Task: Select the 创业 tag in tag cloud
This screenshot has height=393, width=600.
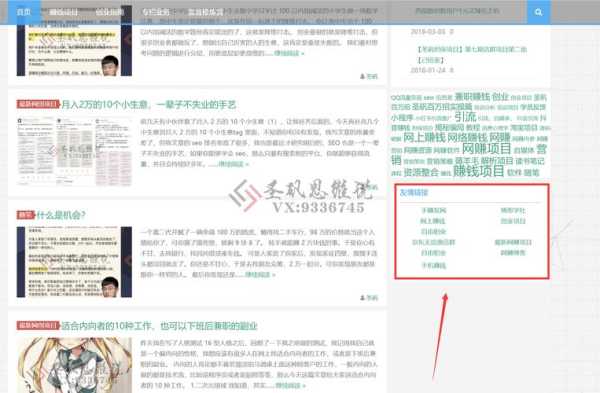Action: pyautogui.click(x=500, y=96)
